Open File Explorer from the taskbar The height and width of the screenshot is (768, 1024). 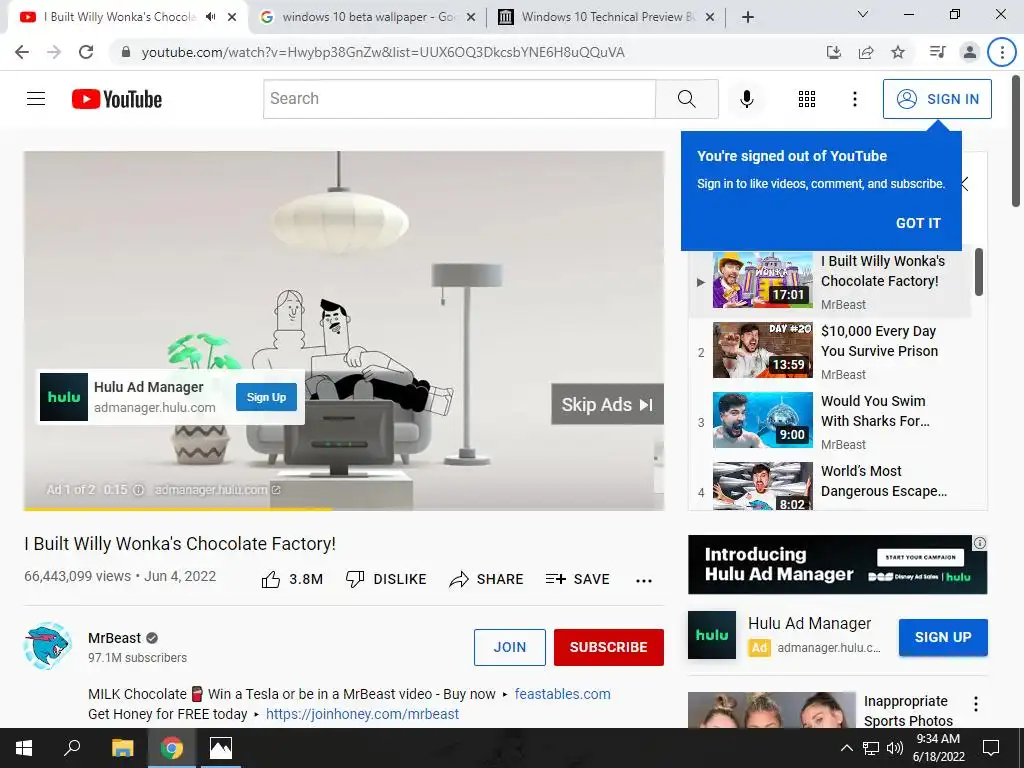122,748
